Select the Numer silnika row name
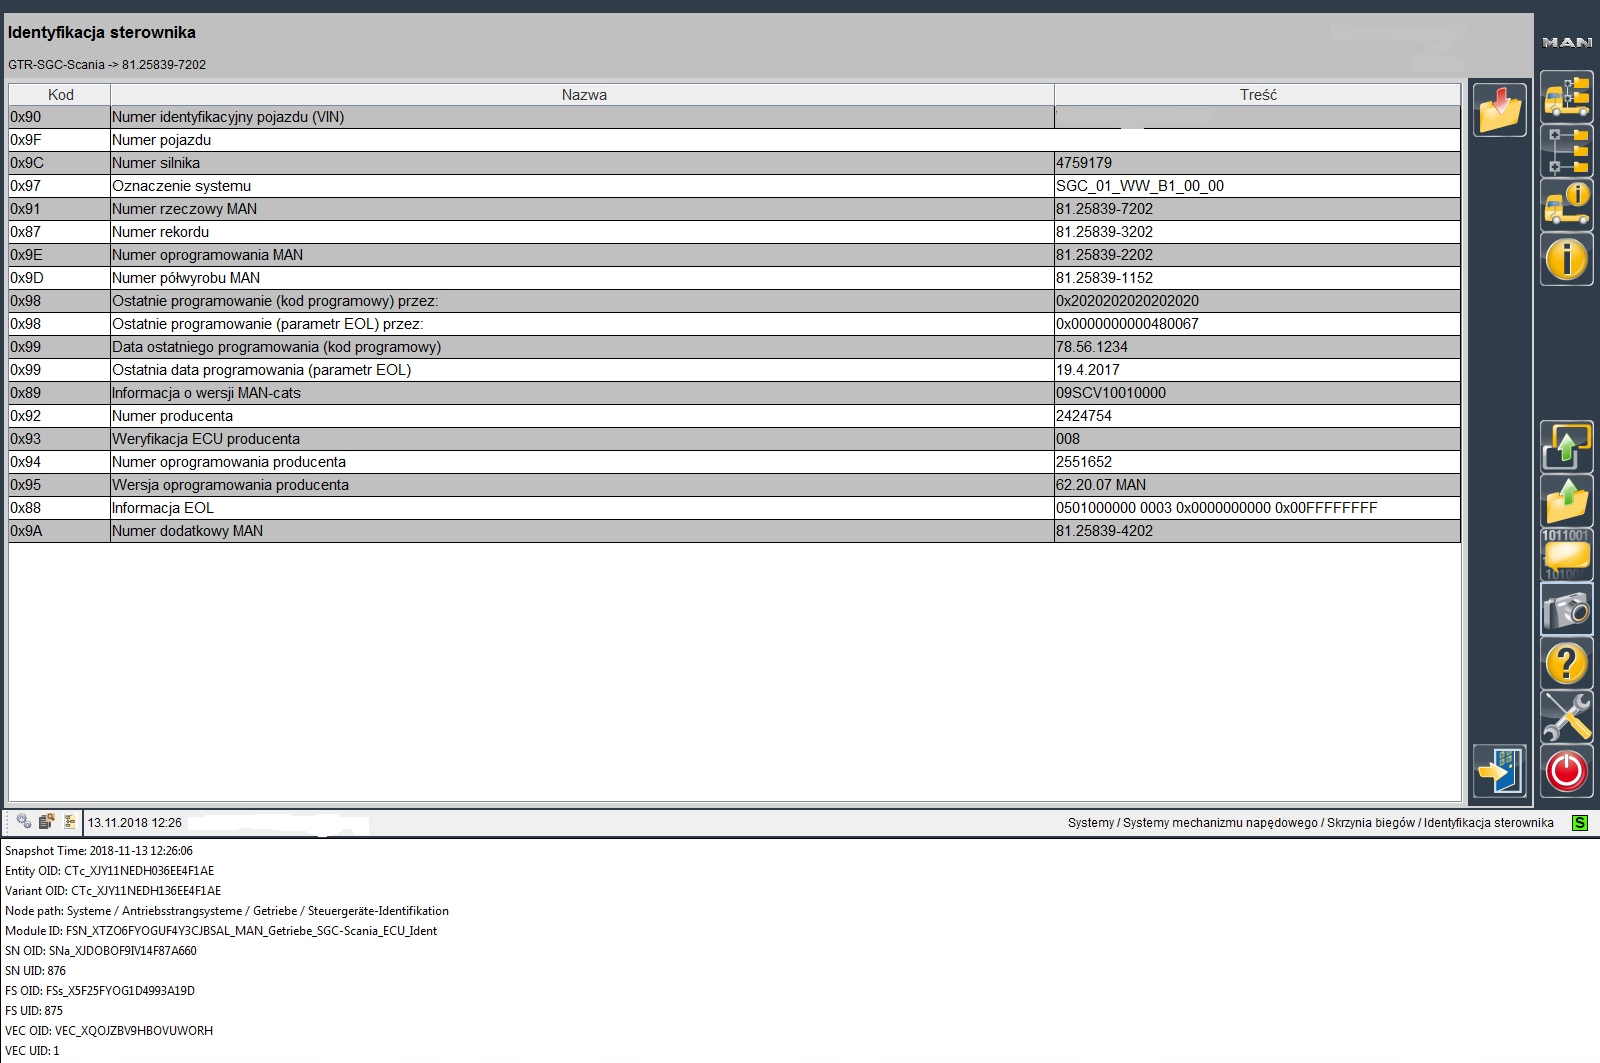 (x=156, y=163)
